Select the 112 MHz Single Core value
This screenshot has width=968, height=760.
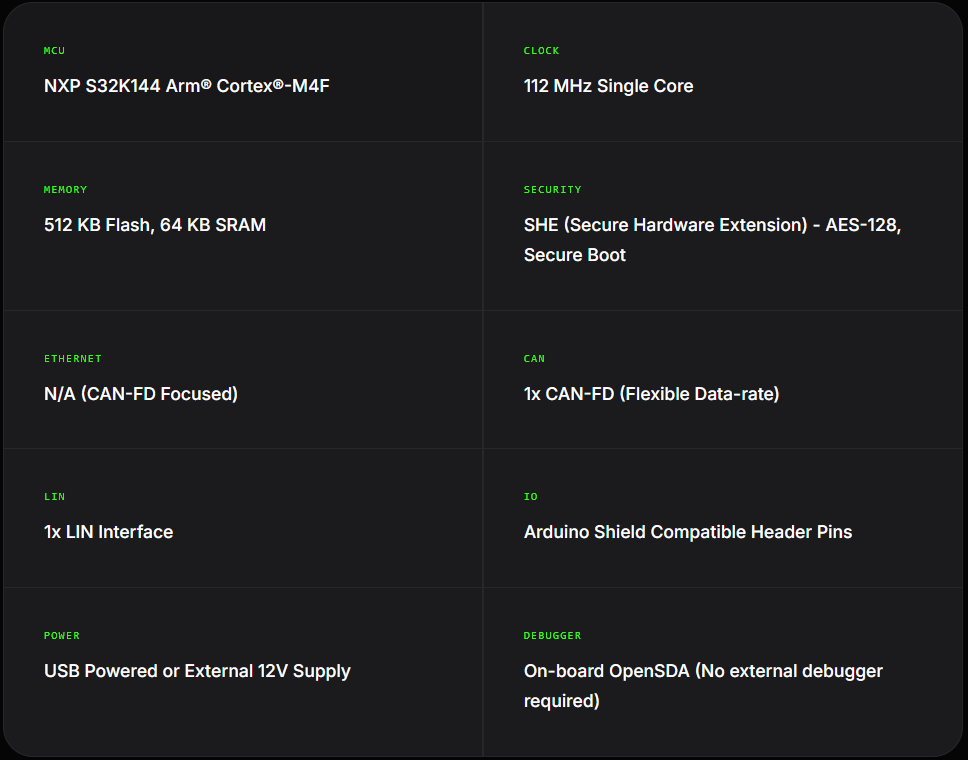pos(608,86)
